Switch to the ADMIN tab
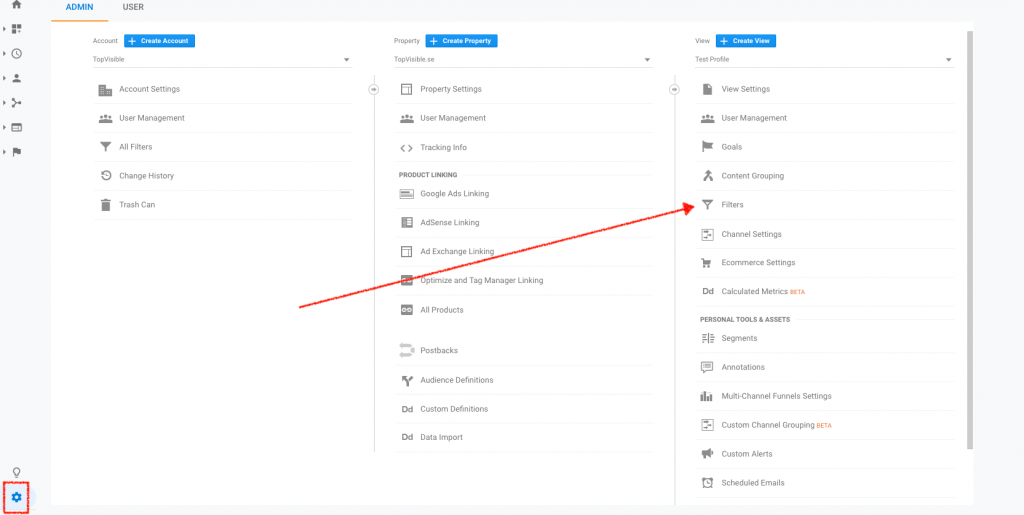The height and width of the screenshot is (515, 1024). 80,8
